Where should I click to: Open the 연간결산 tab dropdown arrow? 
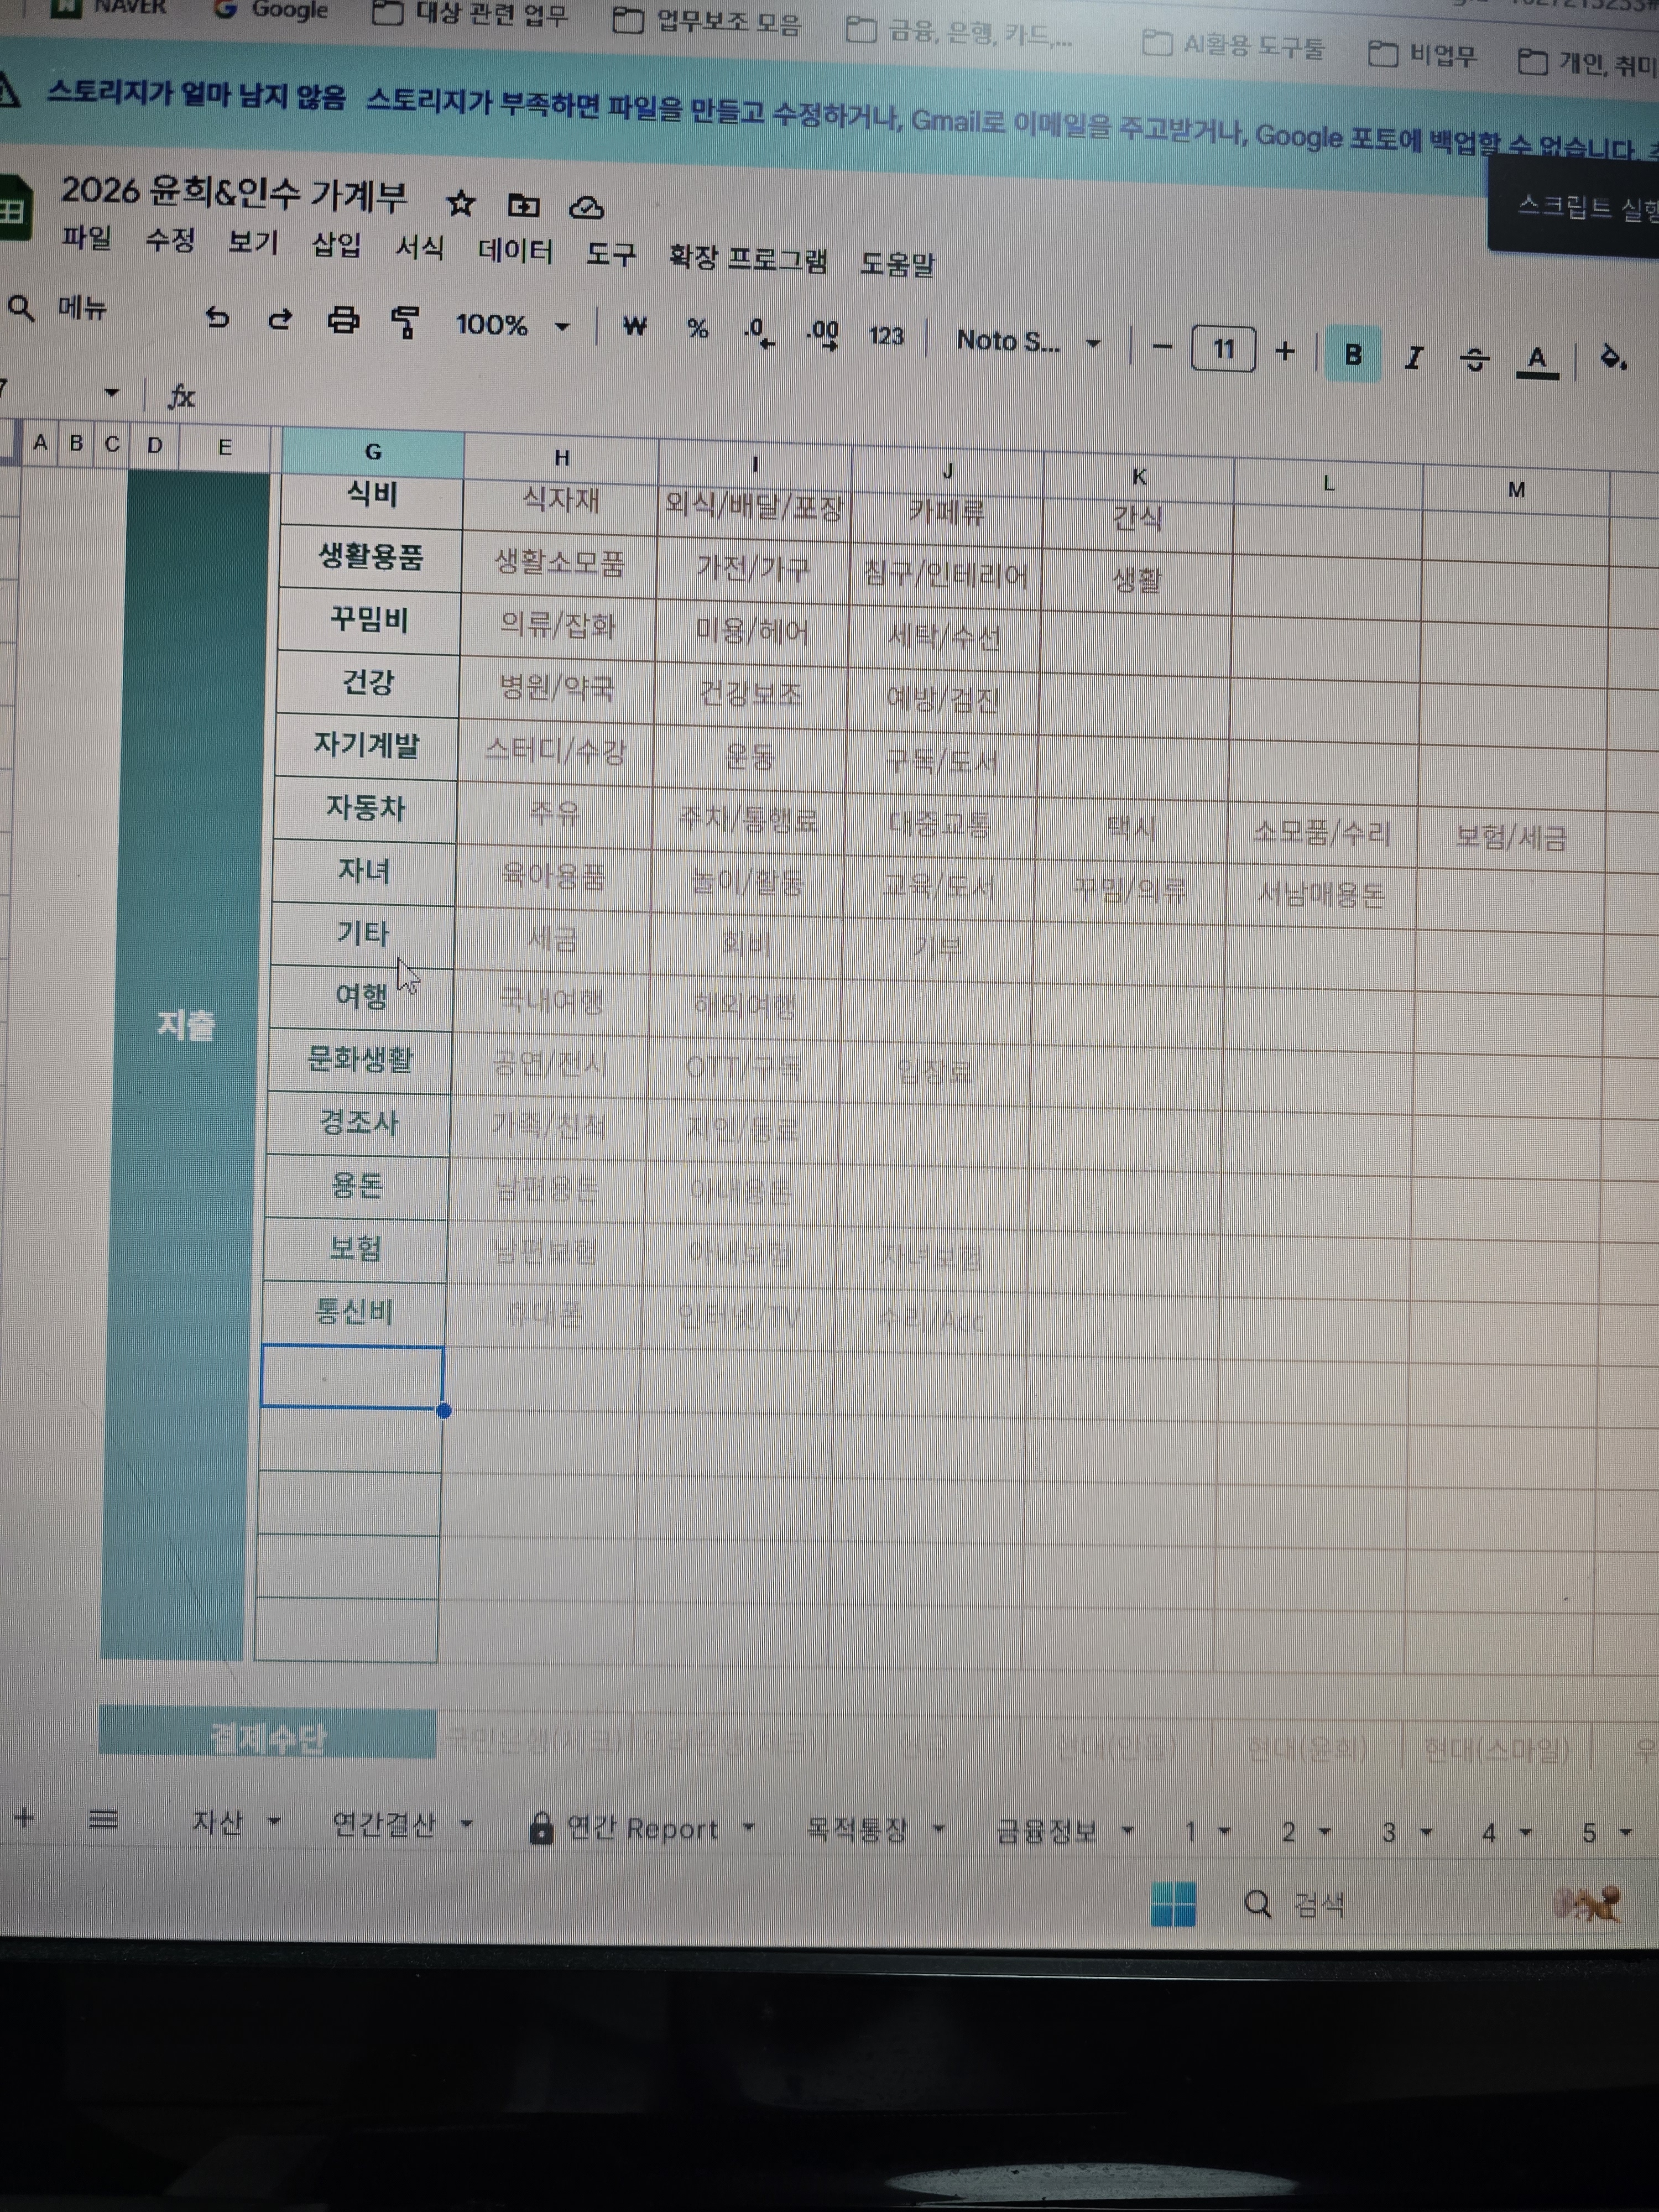466,1824
